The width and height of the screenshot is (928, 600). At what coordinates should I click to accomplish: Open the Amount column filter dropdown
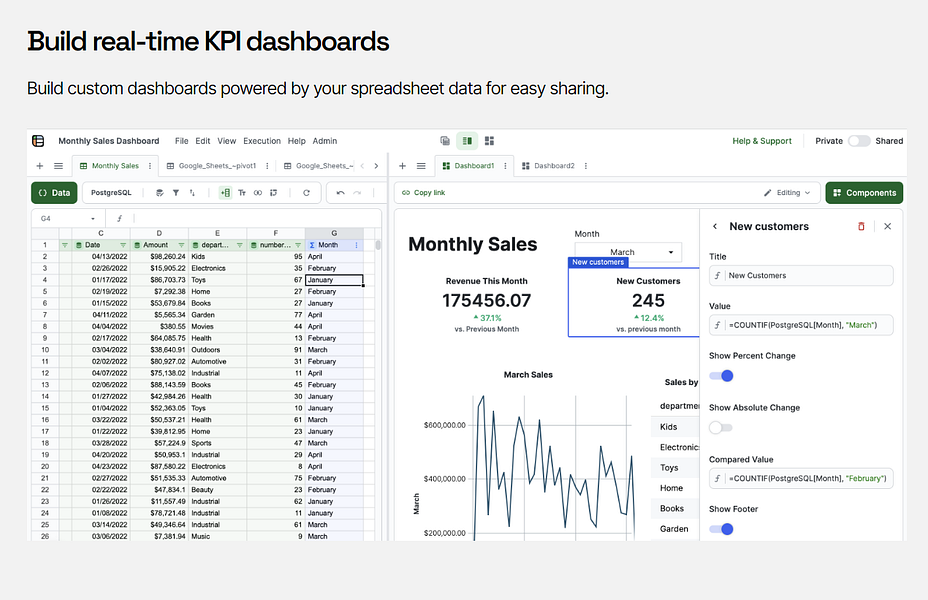[x=181, y=245]
